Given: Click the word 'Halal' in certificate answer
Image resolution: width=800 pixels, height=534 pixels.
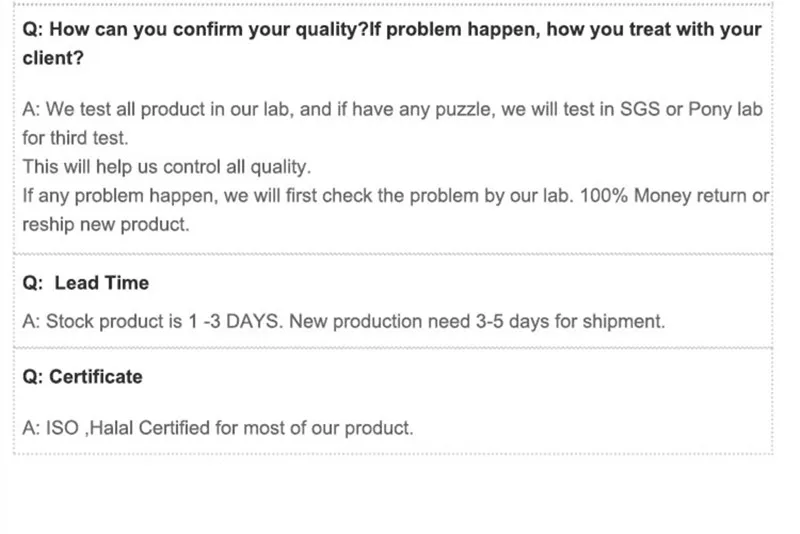Looking at the screenshot, I should pyautogui.click(x=111, y=428).
